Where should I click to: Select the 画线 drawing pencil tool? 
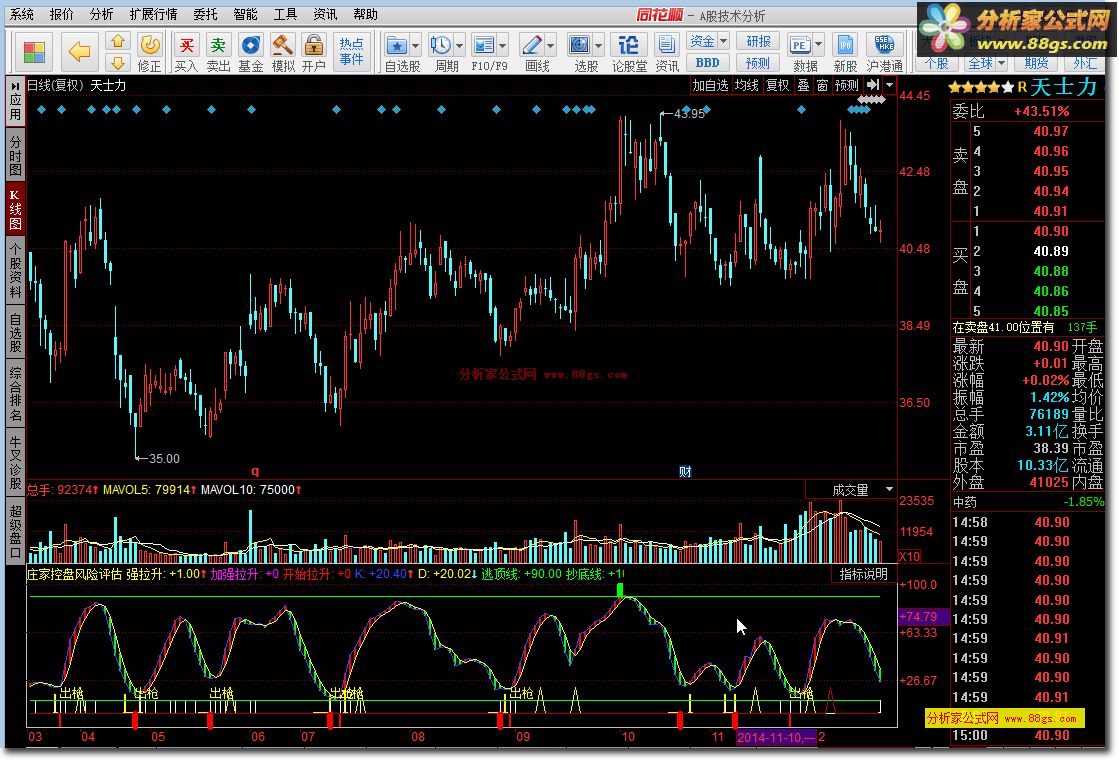532,47
